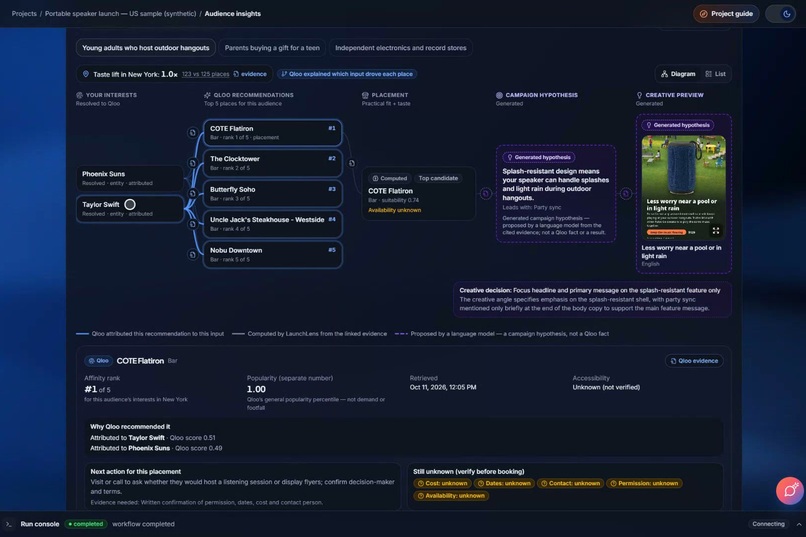Select Young adults who host outdoor hangouts tab
Viewport: 806px width, 537px height.
point(145,48)
